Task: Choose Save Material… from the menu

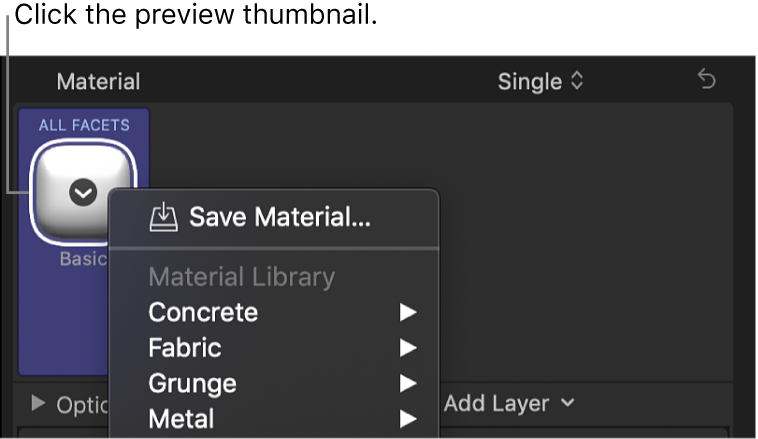Action: [280, 217]
